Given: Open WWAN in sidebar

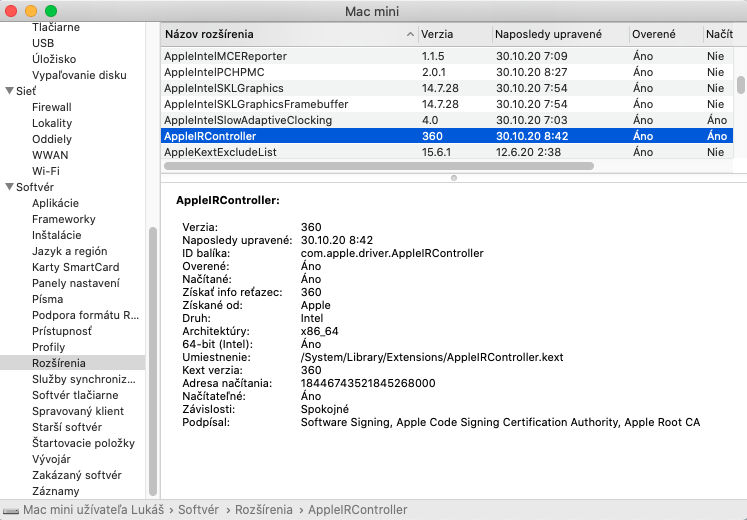Looking at the screenshot, I should tap(50, 155).
